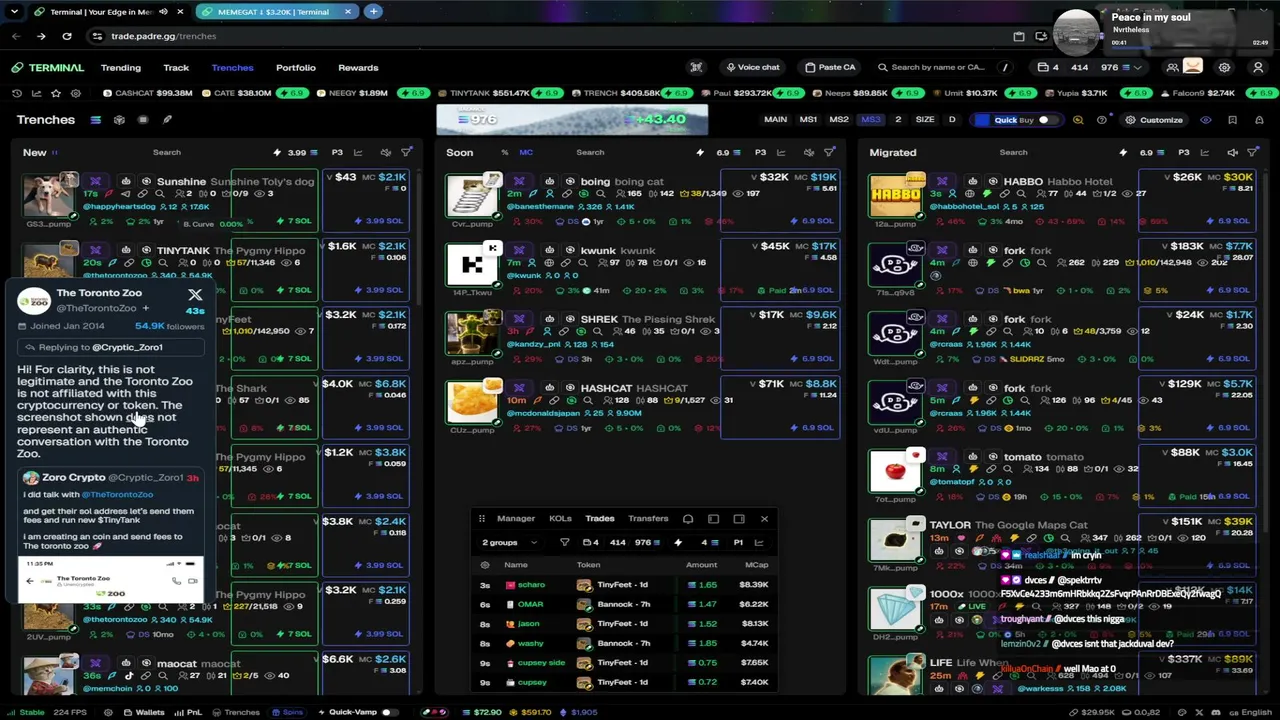The height and width of the screenshot is (720, 1280).
Task: Click the Solana chain icon beside Trenches
Action: coord(95,120)
